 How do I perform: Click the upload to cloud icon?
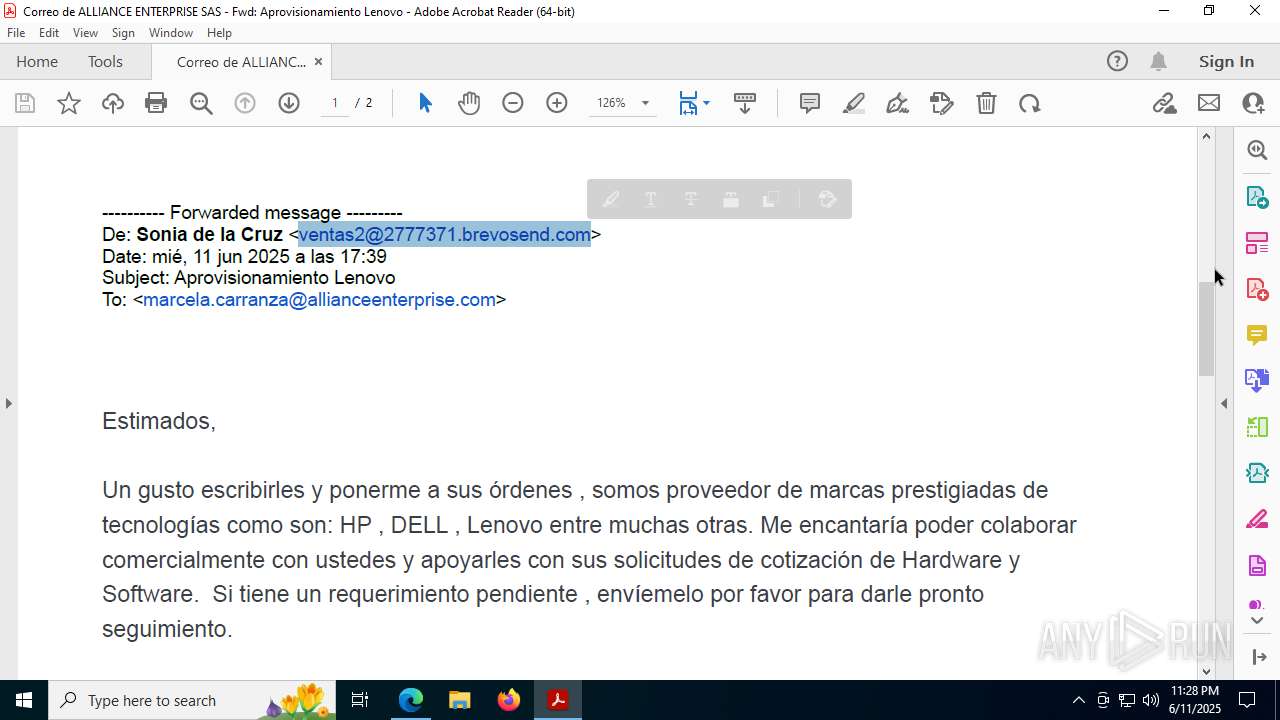(113, 103)
